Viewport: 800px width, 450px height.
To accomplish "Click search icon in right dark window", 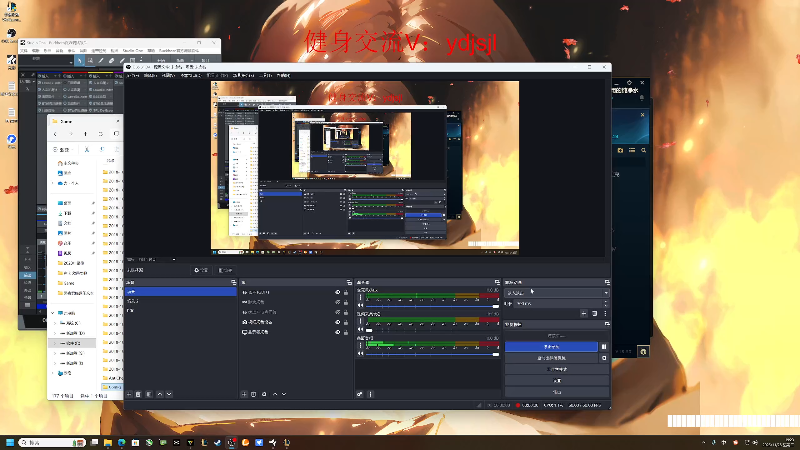I will click(644, 151).
